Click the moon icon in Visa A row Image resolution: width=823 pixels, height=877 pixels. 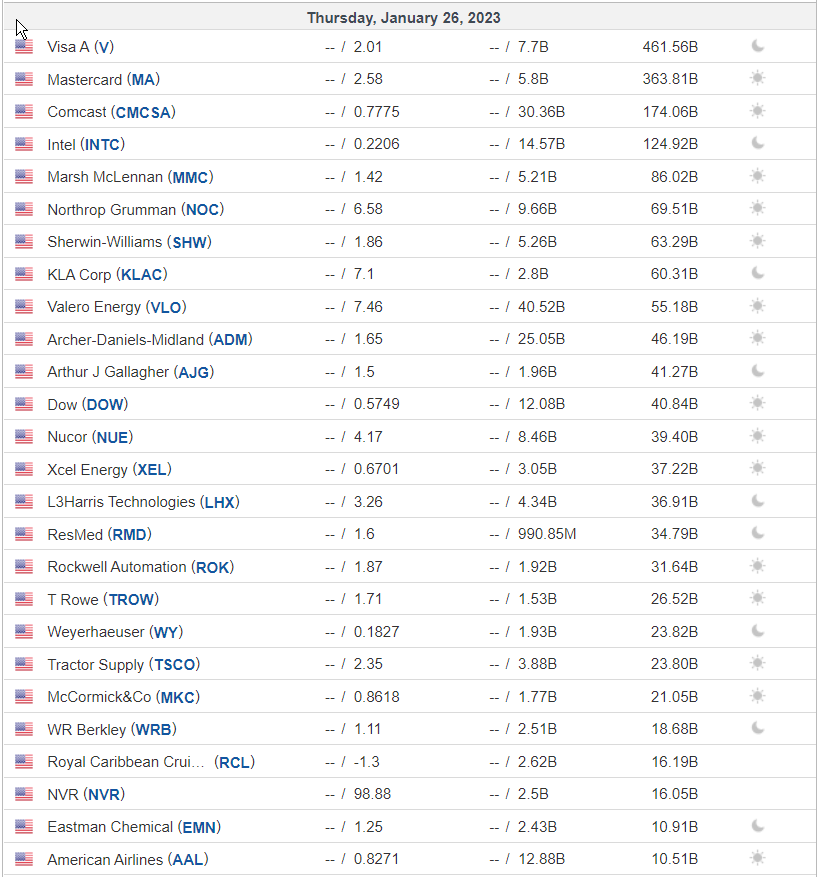click(x=758, y=46)
